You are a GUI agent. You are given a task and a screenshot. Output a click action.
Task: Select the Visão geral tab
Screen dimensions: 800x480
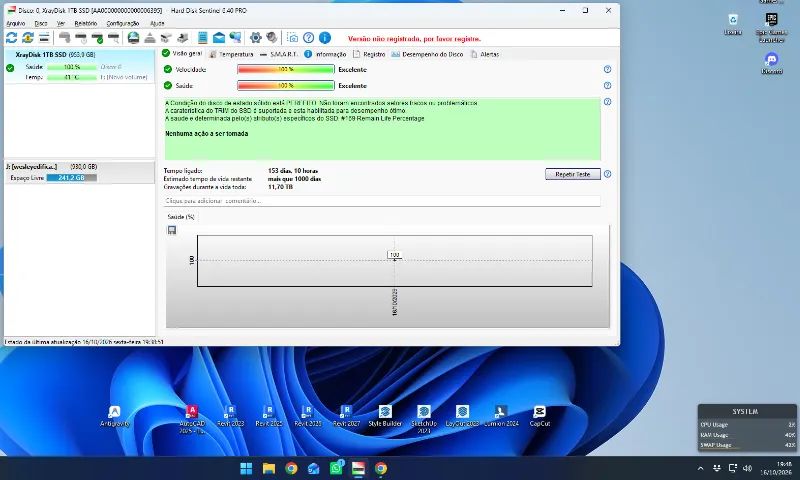pos(182,54)
